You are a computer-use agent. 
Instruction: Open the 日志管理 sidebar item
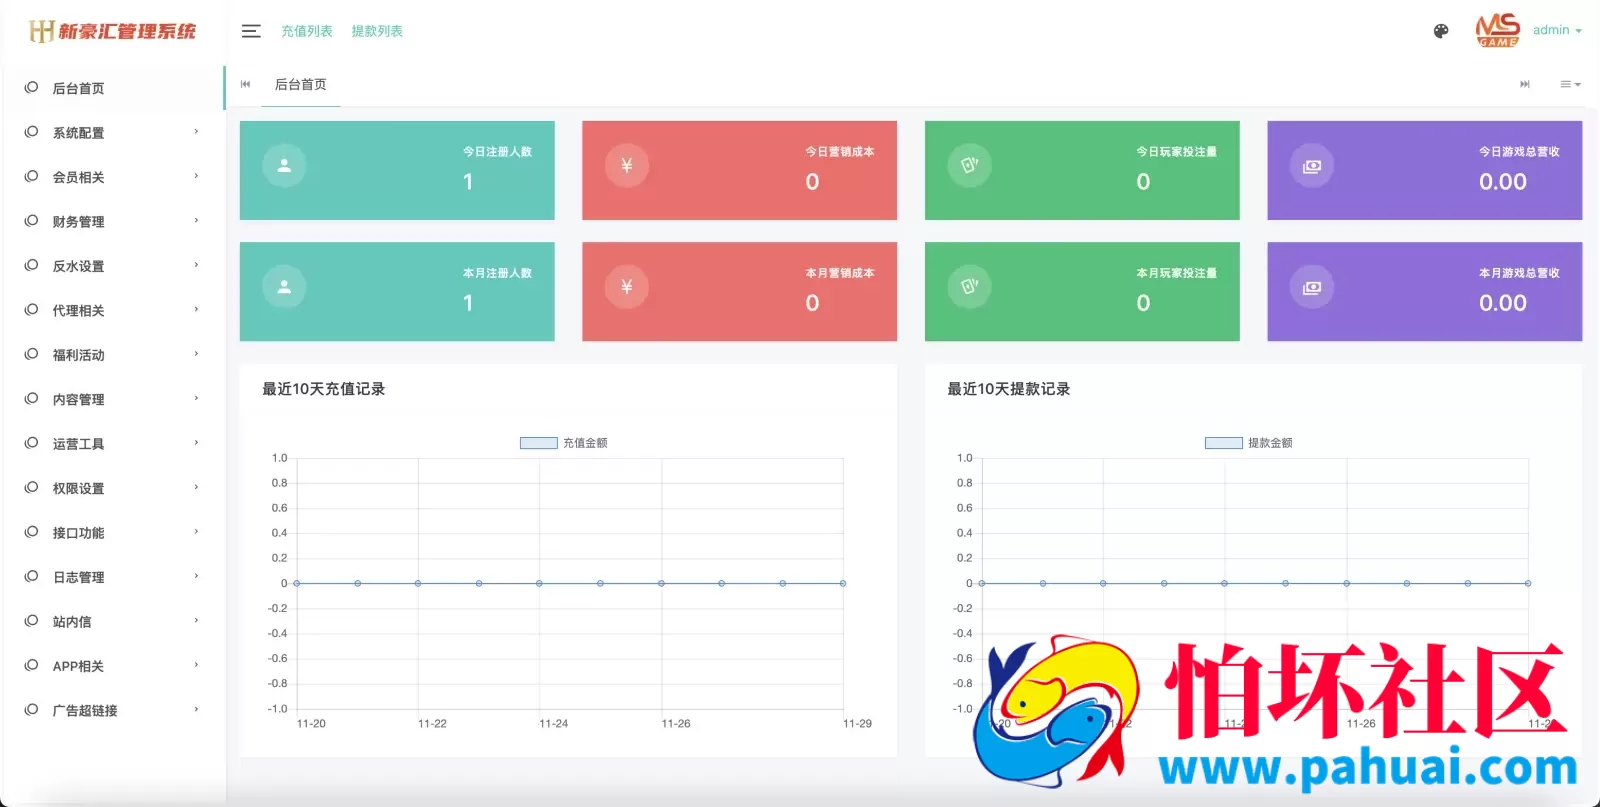coord(112,577)
